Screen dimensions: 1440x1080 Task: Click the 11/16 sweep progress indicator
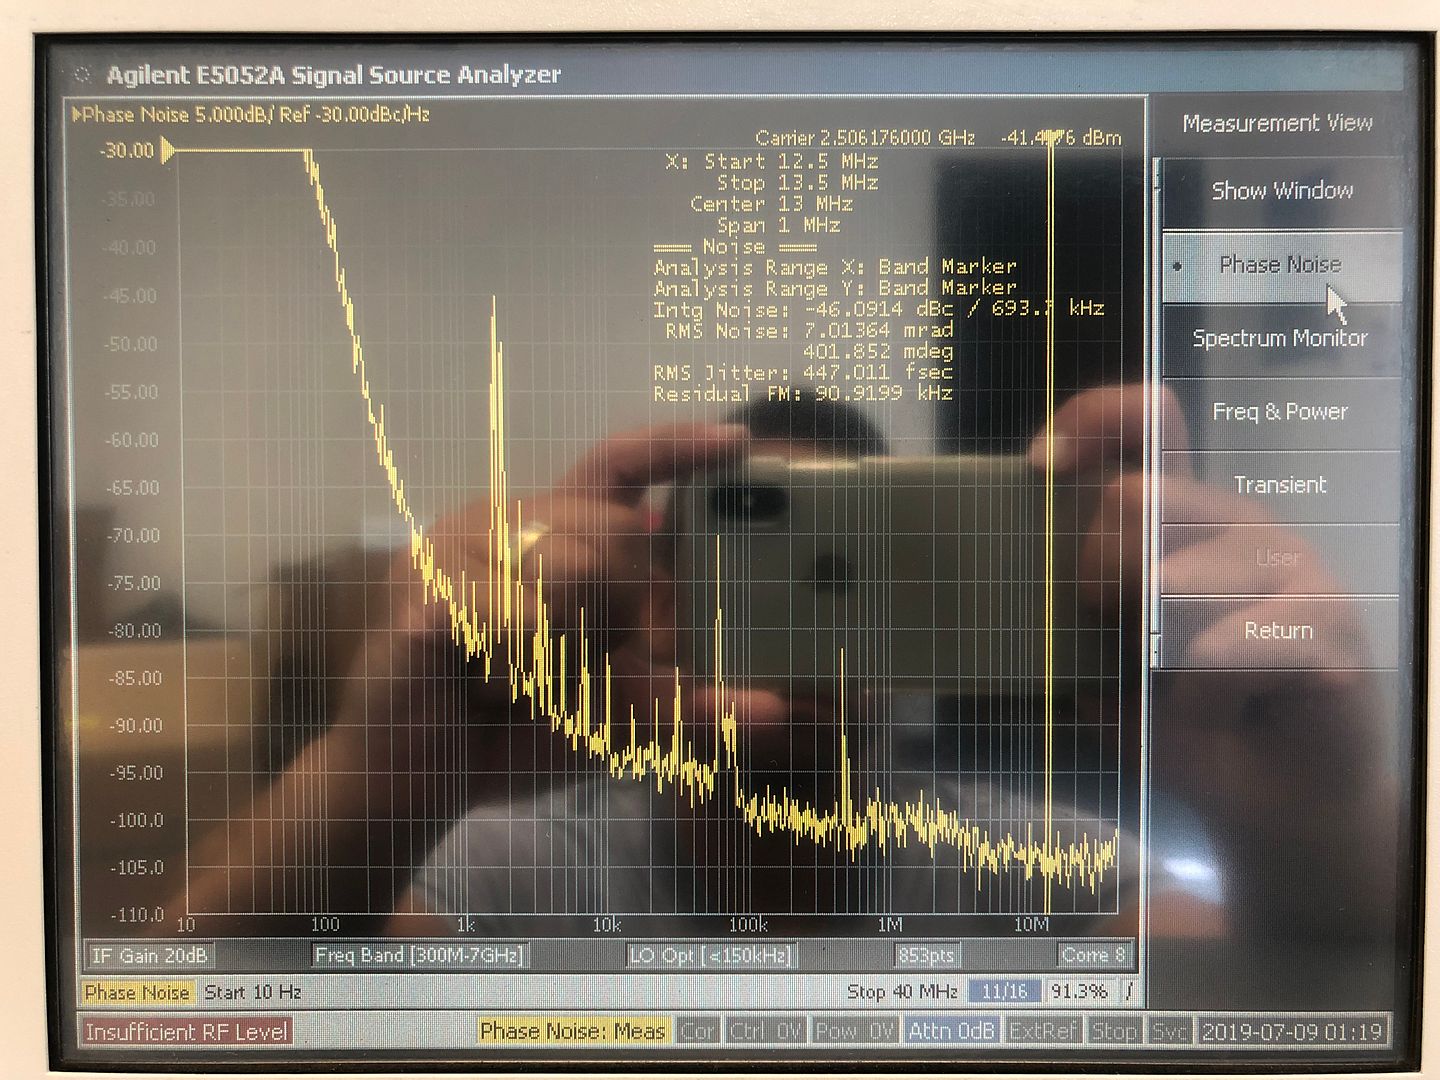point(1005,992)
